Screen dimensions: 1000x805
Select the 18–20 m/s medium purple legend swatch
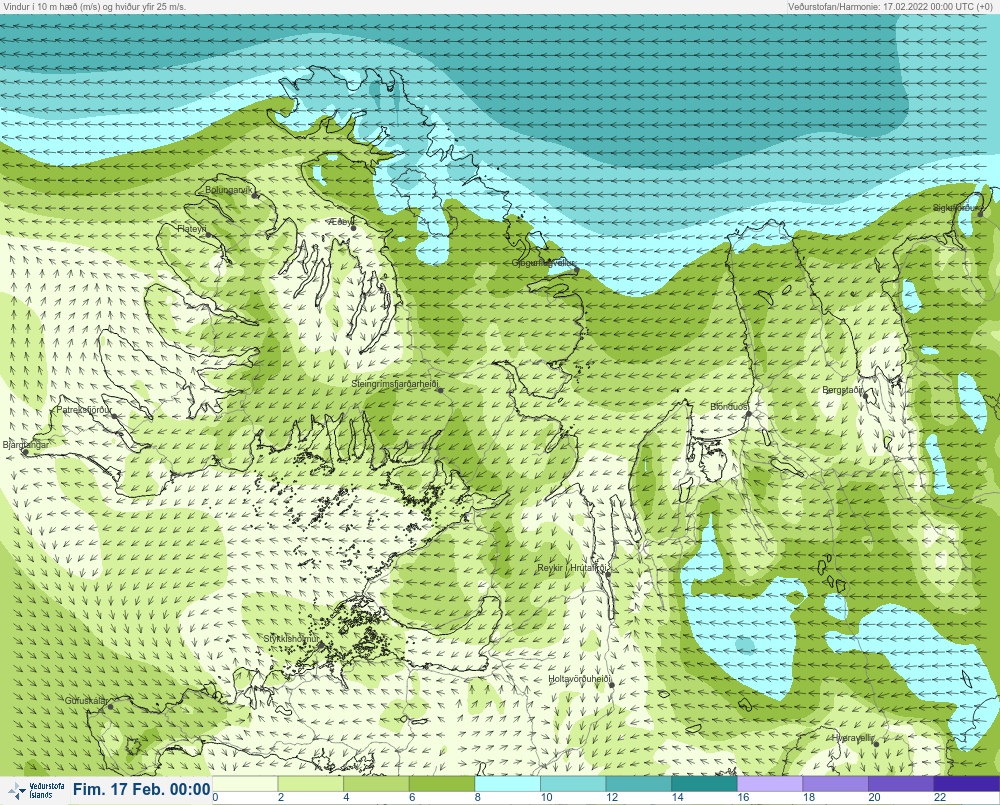click(x=835, y=783)
